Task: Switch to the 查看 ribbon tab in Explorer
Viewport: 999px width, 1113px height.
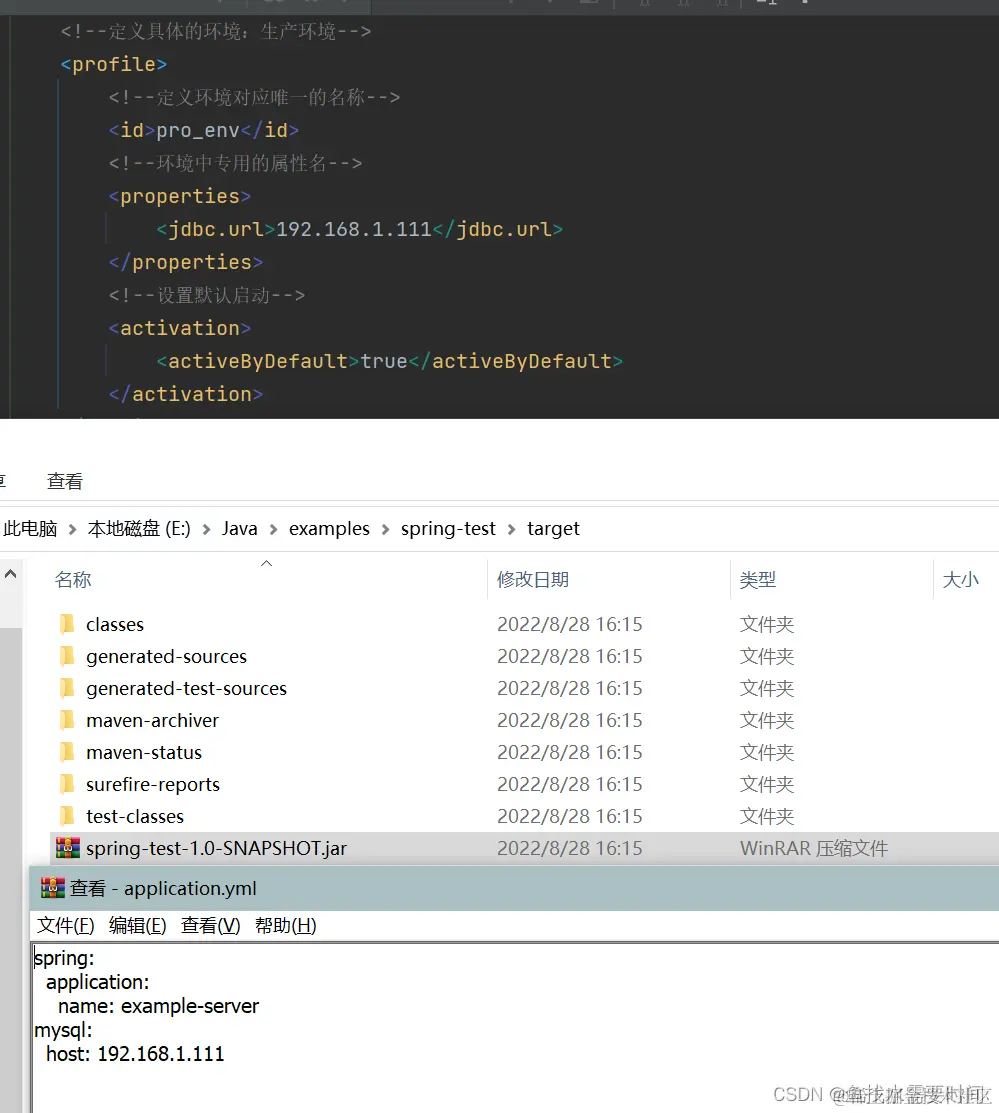Action: click(x=65, y=481)
